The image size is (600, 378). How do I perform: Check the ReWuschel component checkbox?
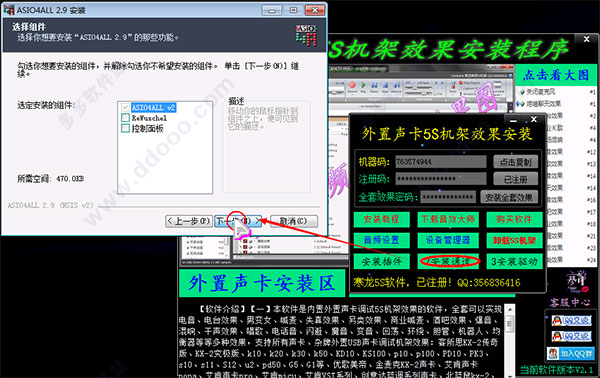pos(125,118)
